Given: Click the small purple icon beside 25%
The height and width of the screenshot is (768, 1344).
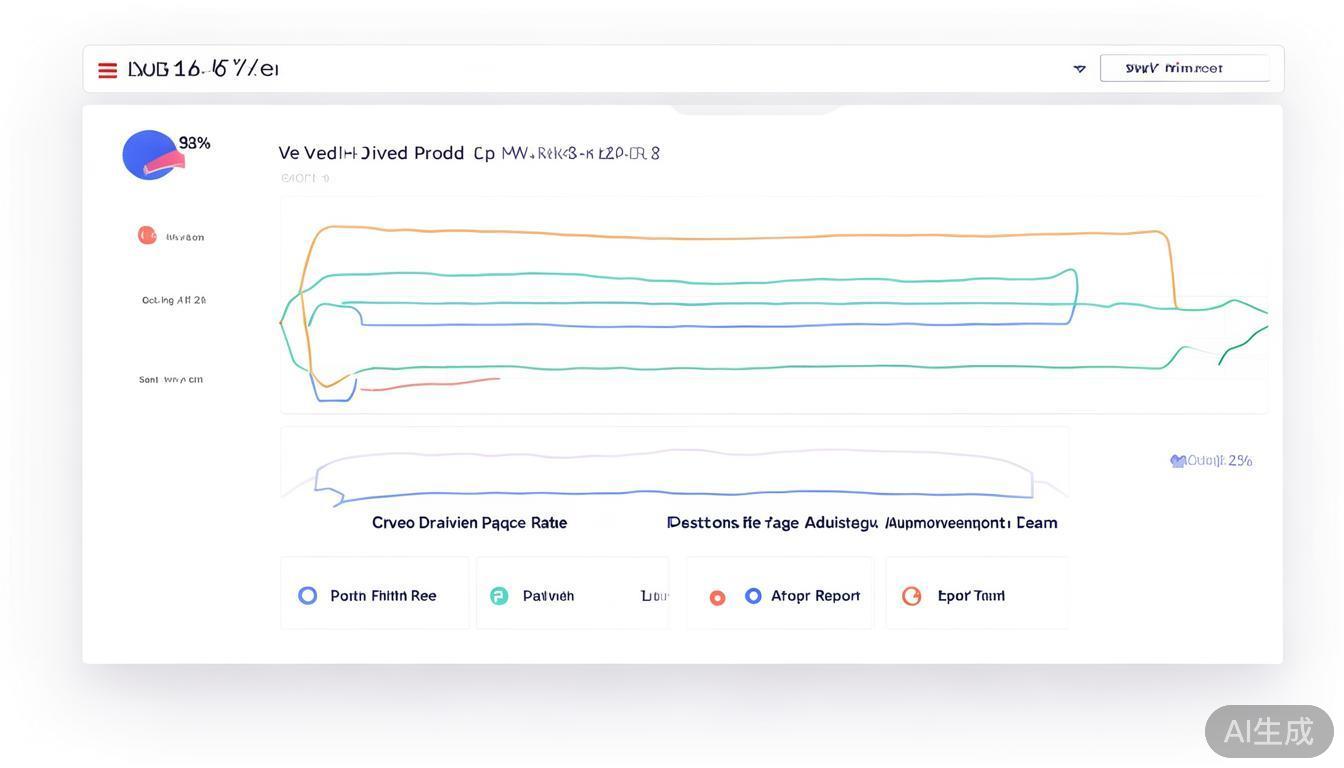Looking at the screenshot, I should click(1178, 461).
